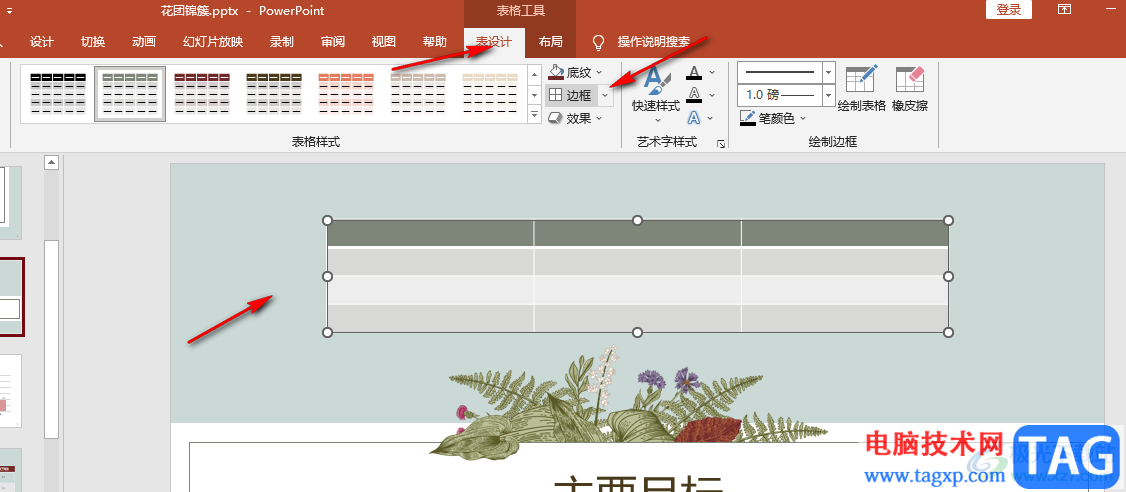Click the lightbulb tell-me icon
The height and width of the screenshot is (492, 1126).
tap(598, 42)
